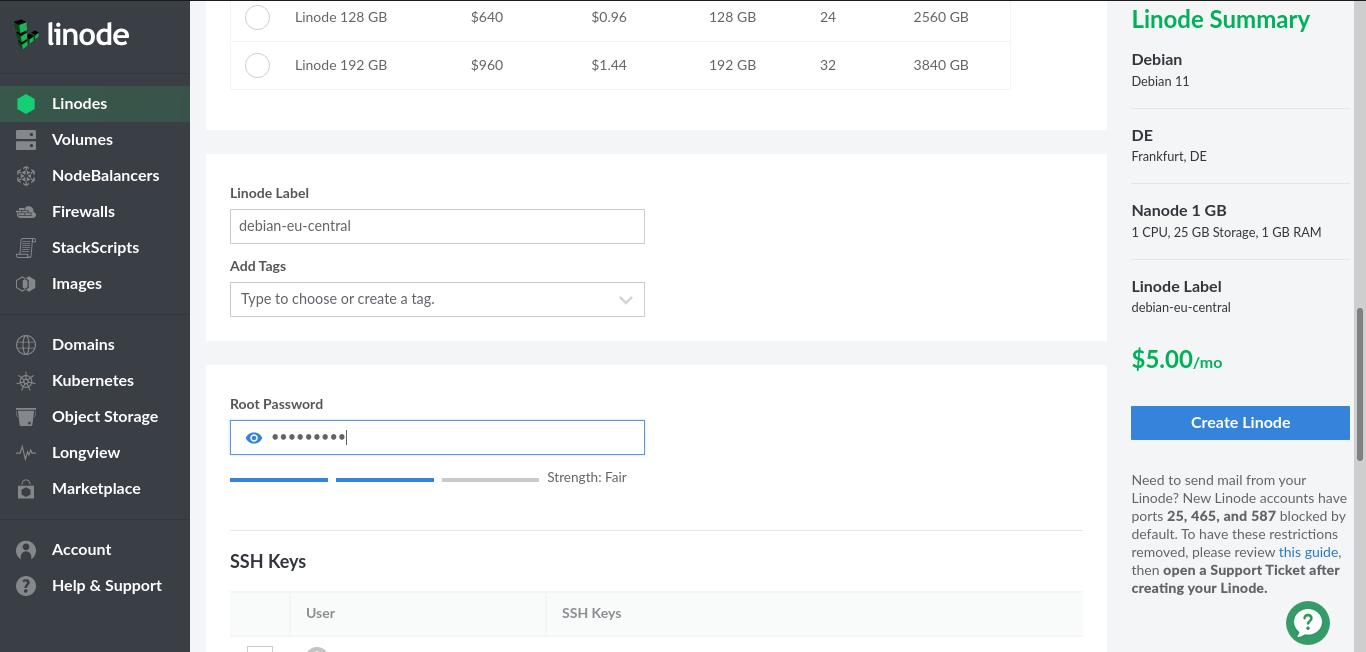Click the Domains globe icon
Viewport: 1366px width, 652px height.
tap(26, 345)
